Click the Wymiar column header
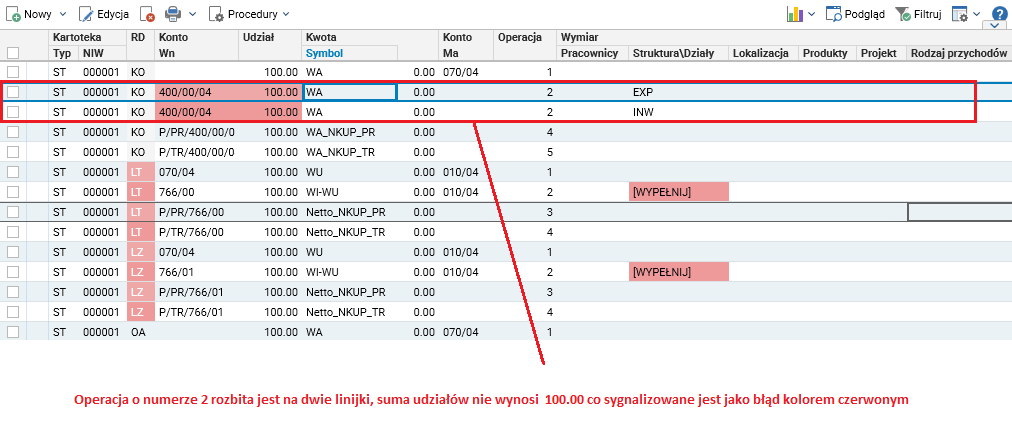The width and height of the screenshot is (1012, 438). (x=784, y=37)
